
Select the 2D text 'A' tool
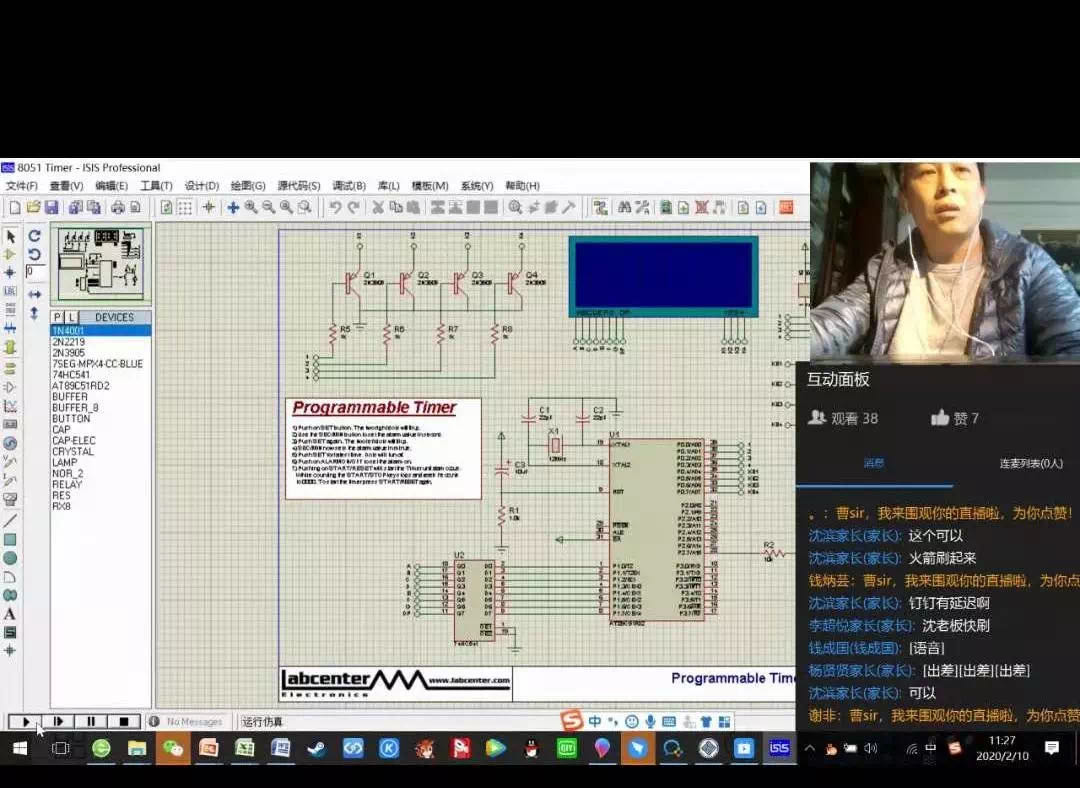[10, 614]
